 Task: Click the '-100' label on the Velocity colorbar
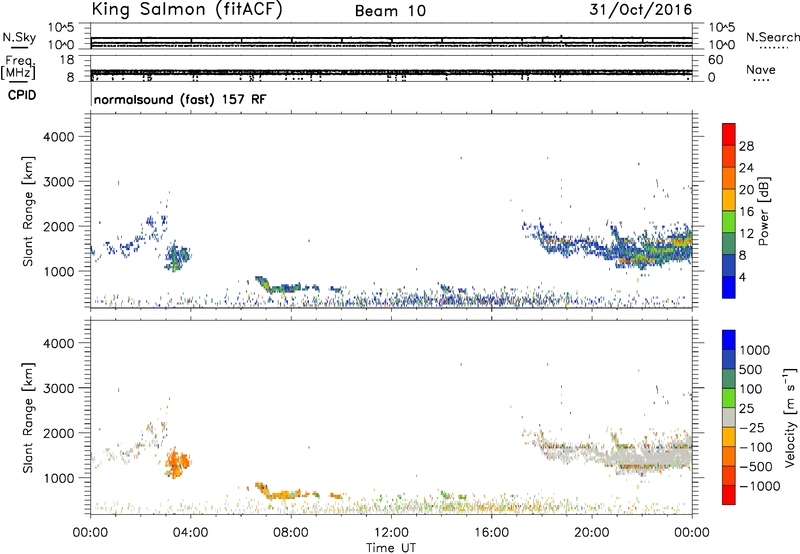756,447
